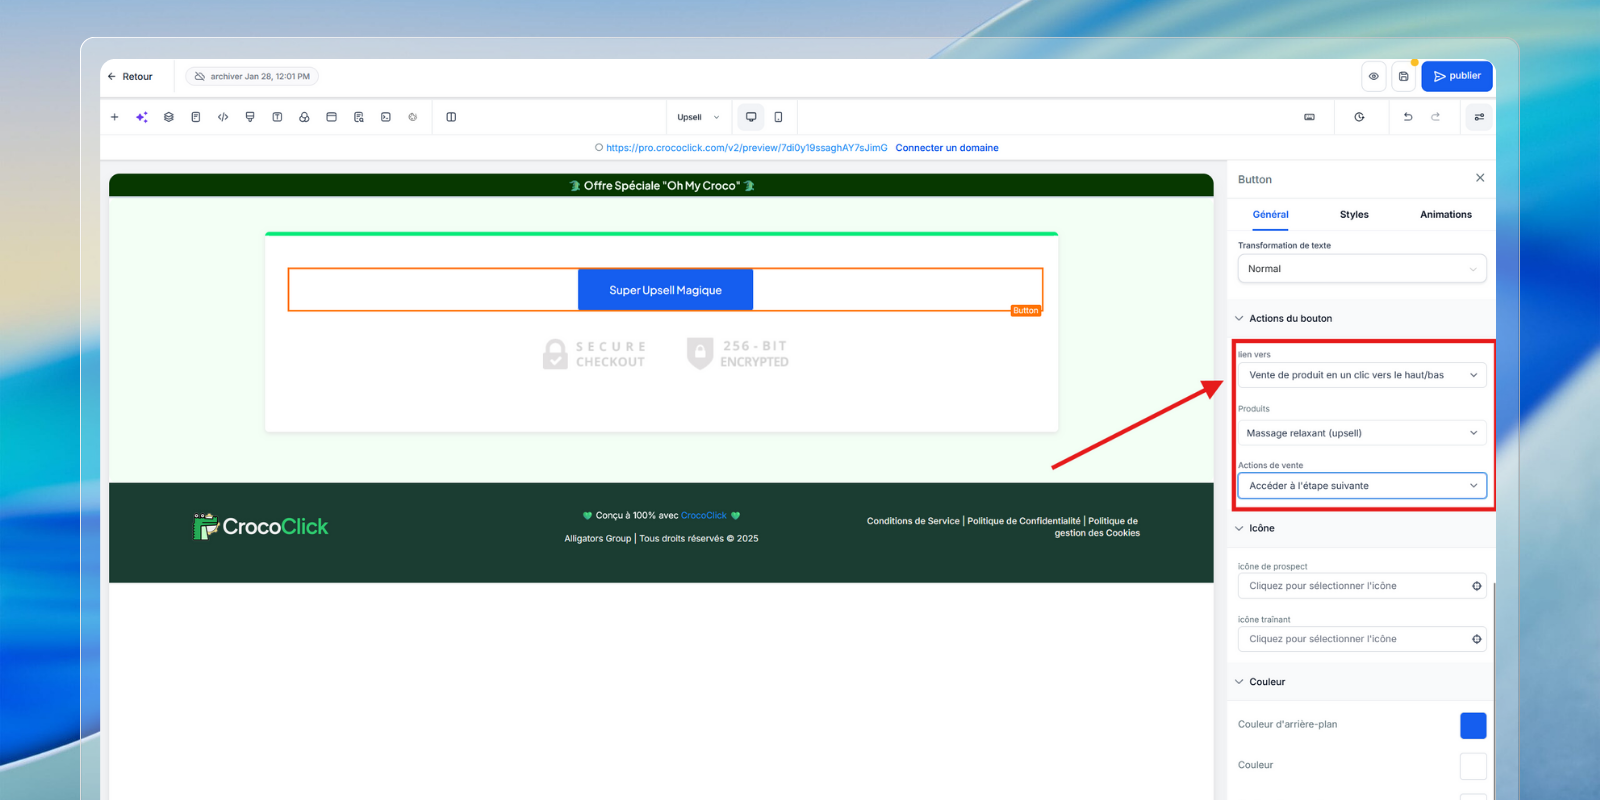Click the blue background color swatch
This screenshot has height=800, width=1600.
pos(1473,725)
